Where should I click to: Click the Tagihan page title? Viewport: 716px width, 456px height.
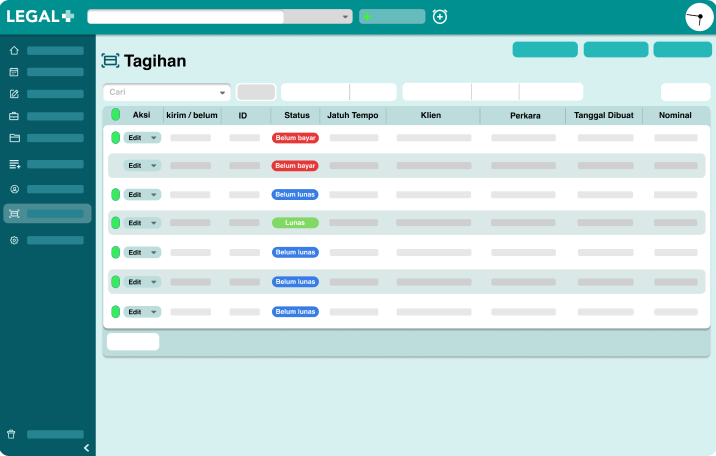[155, 61]
